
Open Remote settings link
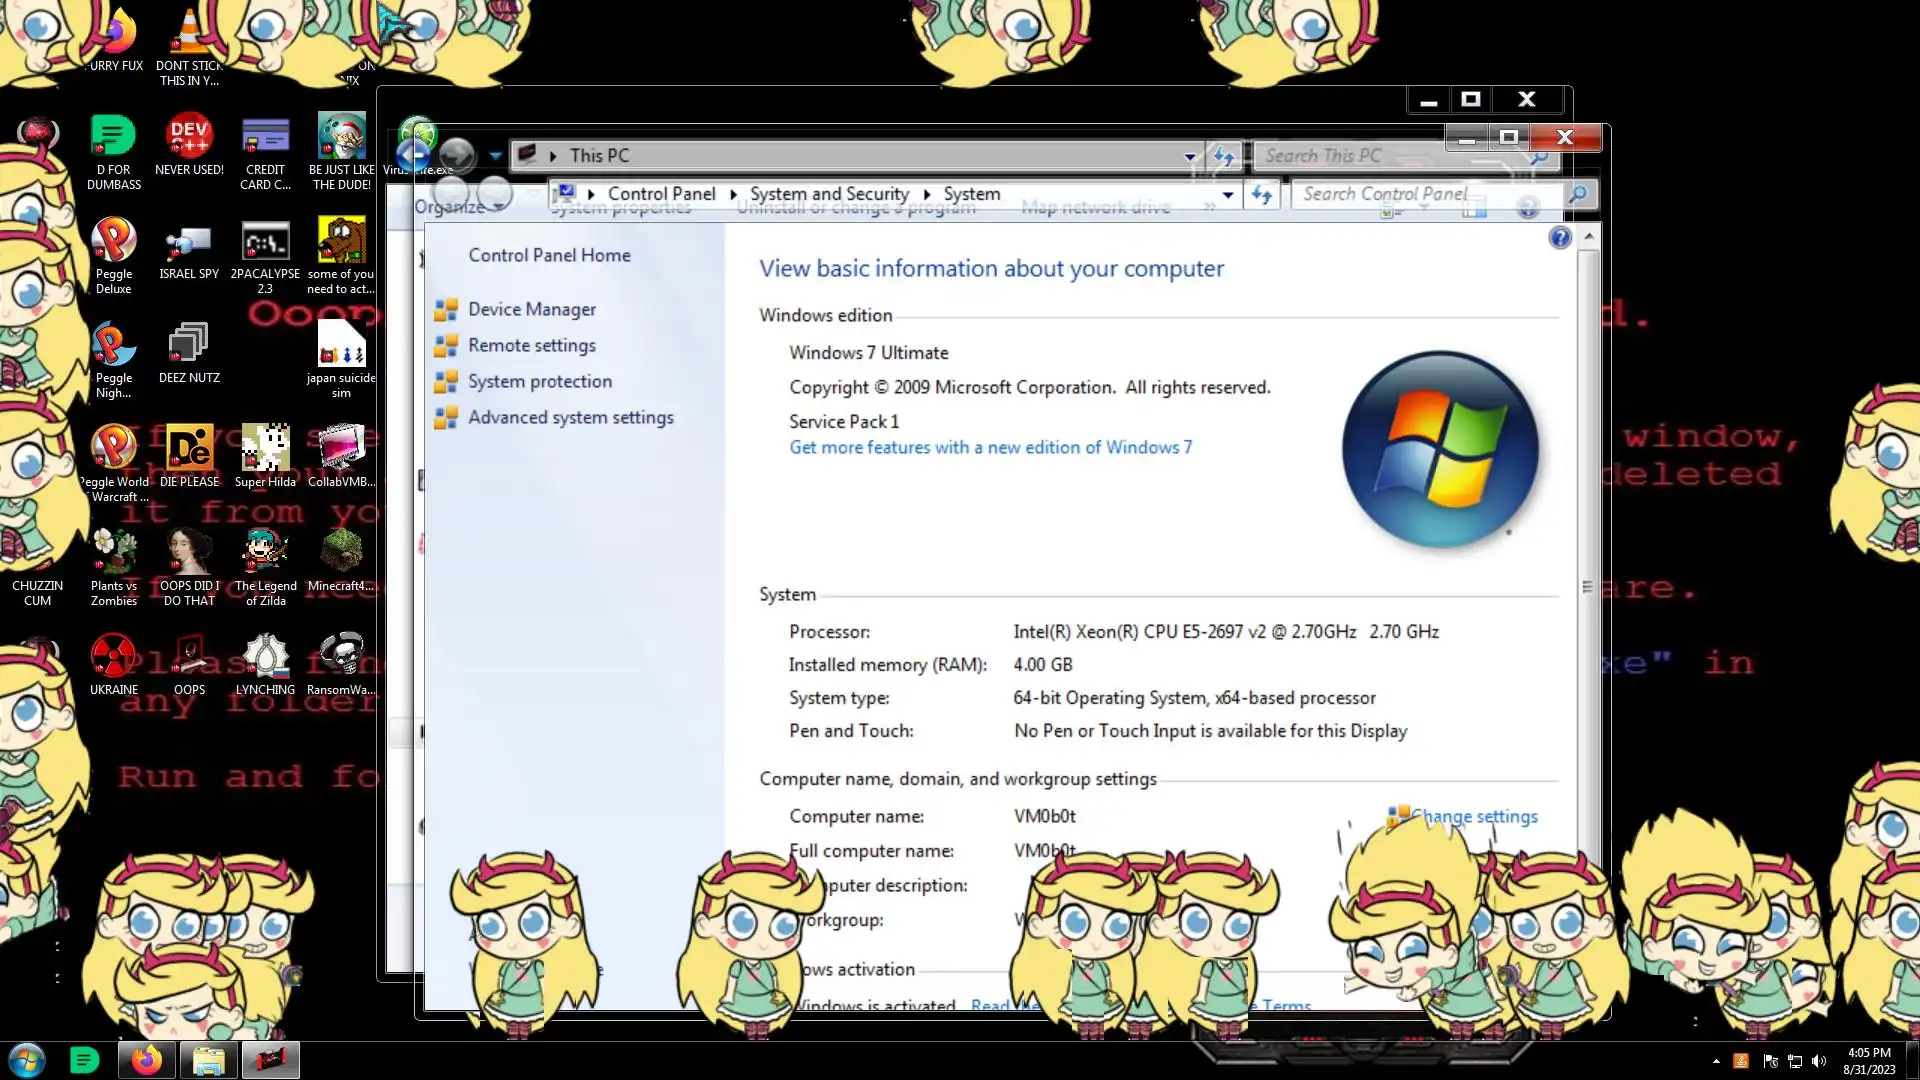531,346
